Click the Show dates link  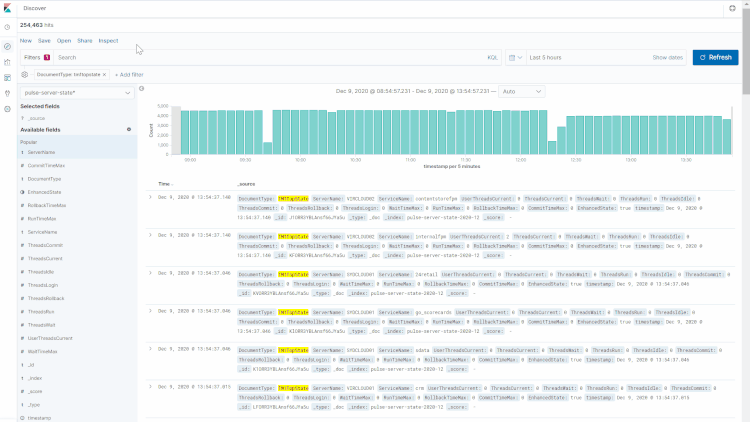tap(667, 58)
